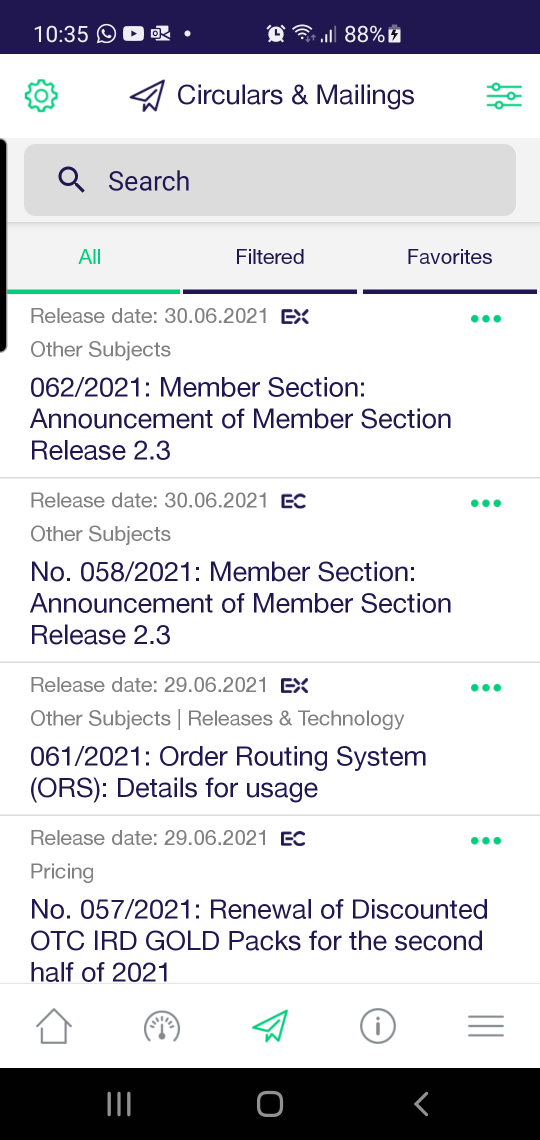Open 061/2021 Order Routing System circular
The height and width of the screenshot is (1140, 540).
[228, 772]
